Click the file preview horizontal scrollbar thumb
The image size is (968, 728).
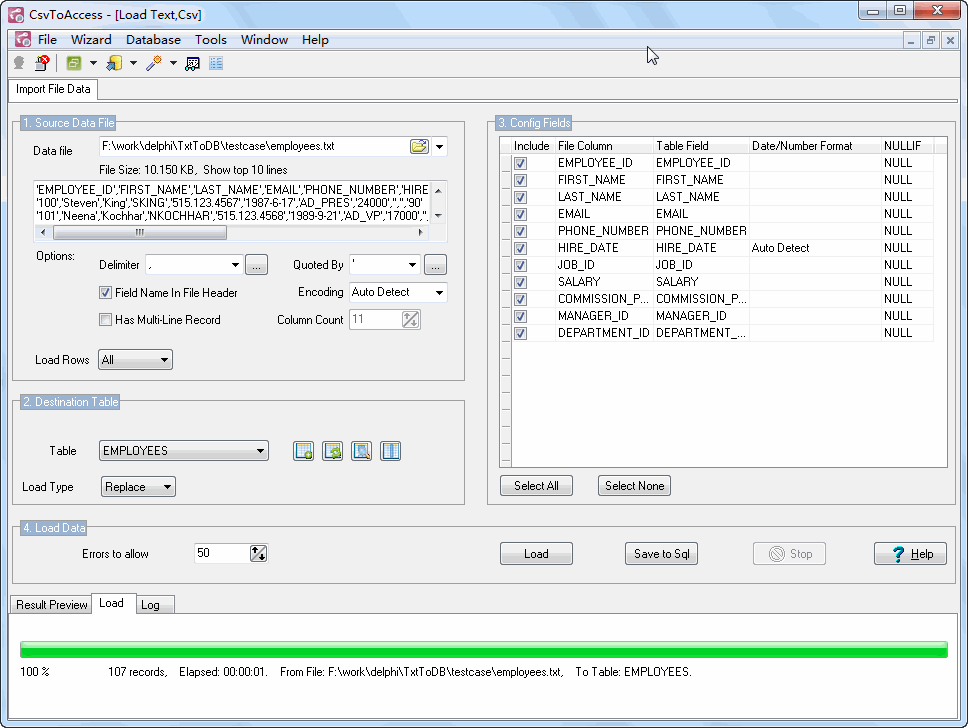click(x=140, y=233)
